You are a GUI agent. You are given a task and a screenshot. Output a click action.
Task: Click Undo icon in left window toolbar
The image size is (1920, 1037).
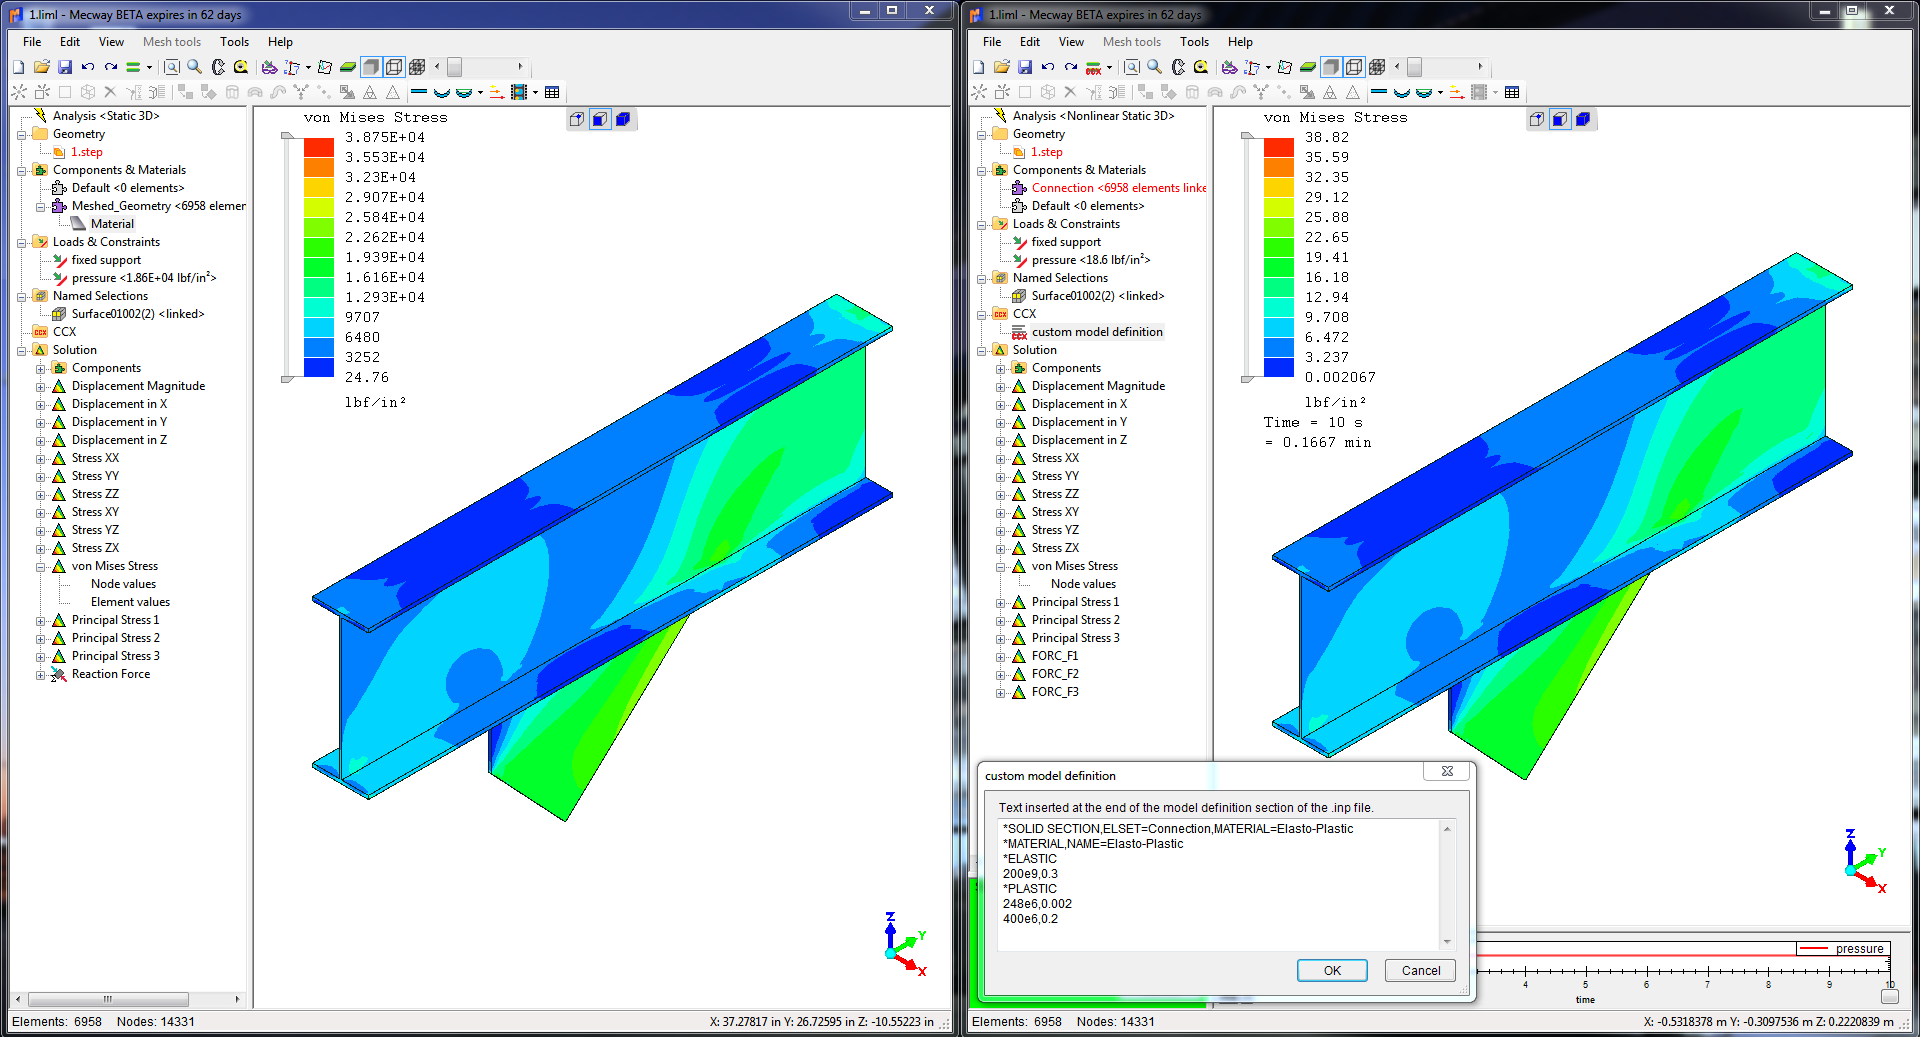click(88, 67)
